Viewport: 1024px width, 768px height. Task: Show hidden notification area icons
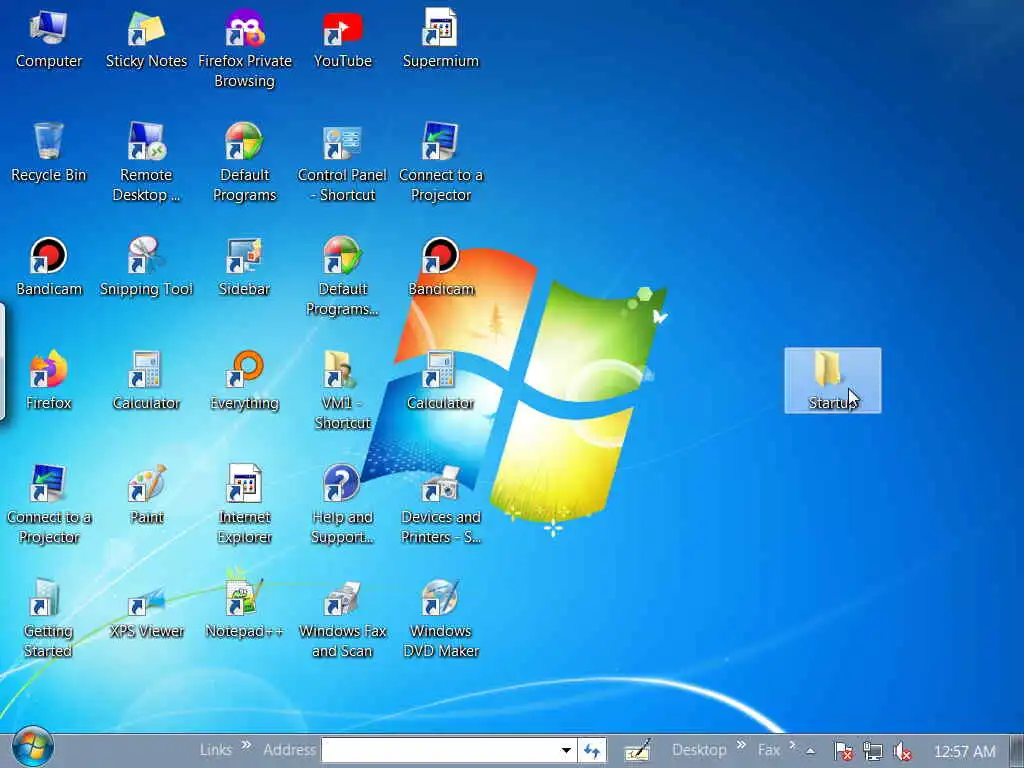[x=810, y=751]
